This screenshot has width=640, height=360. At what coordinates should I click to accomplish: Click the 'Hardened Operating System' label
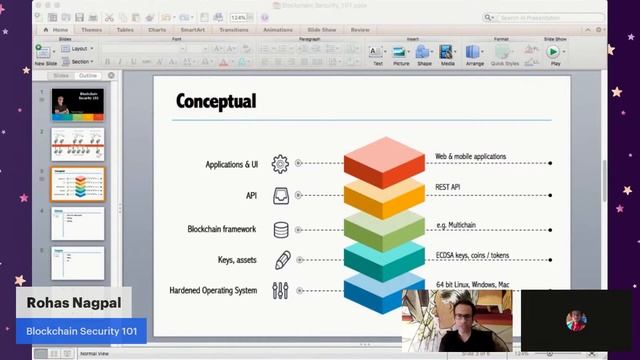point(213,290)
